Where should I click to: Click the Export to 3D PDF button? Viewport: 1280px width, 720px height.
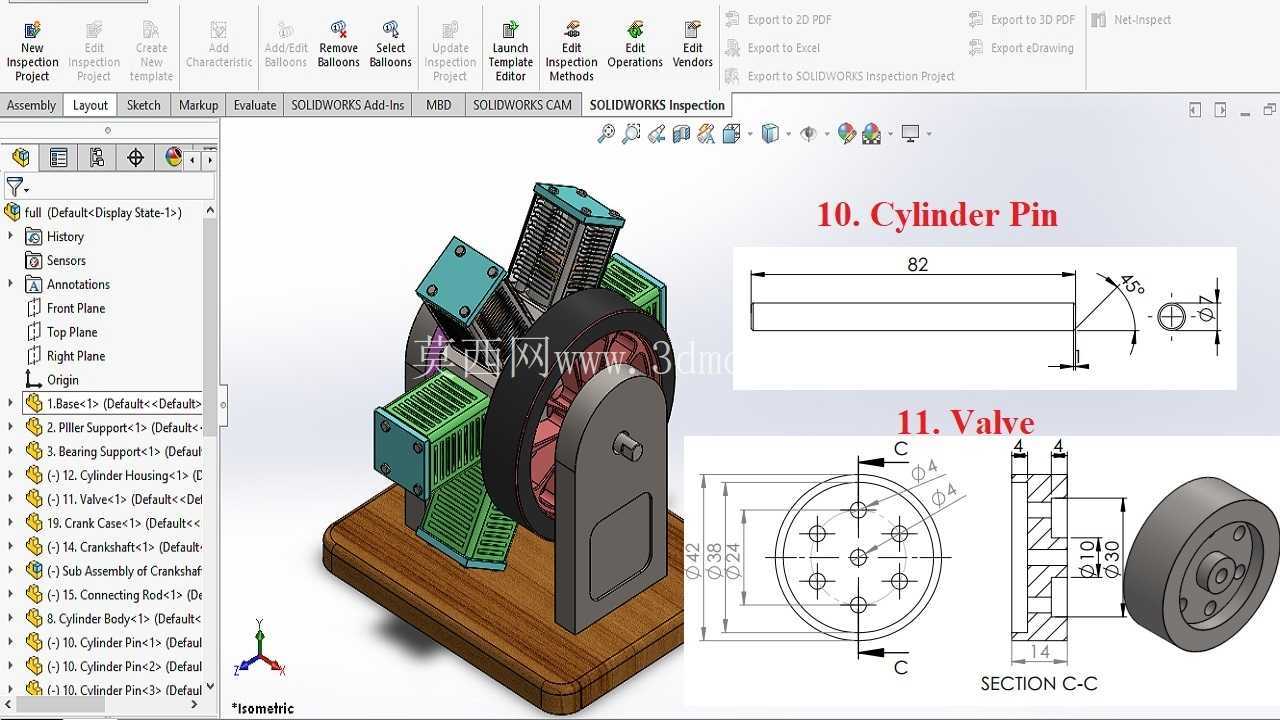(1022, 19)
